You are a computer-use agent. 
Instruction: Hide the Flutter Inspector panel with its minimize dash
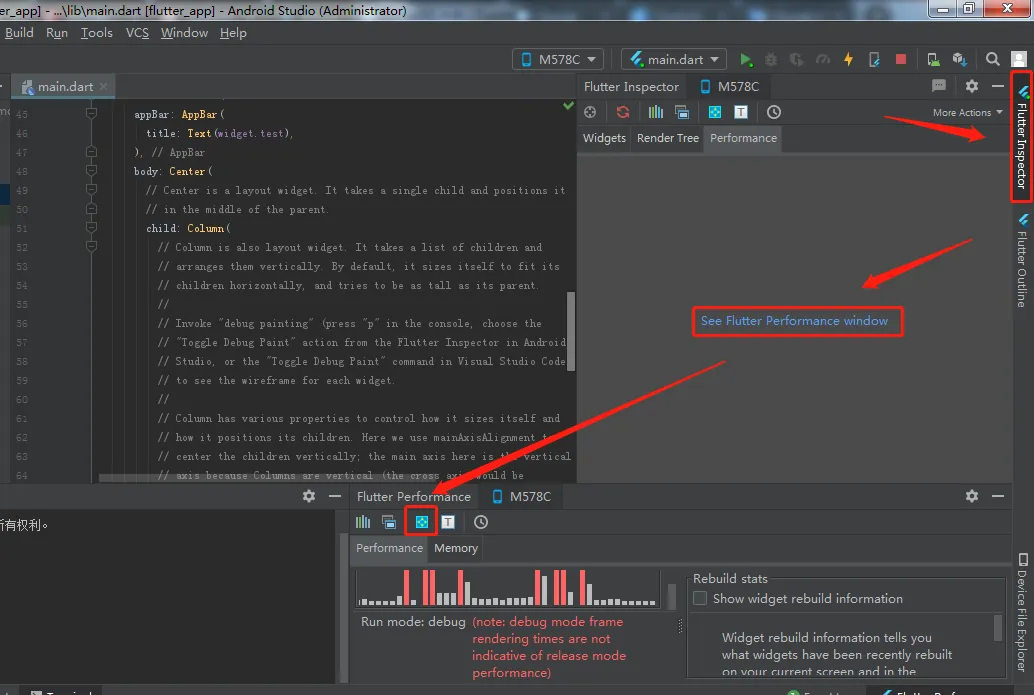998,86
